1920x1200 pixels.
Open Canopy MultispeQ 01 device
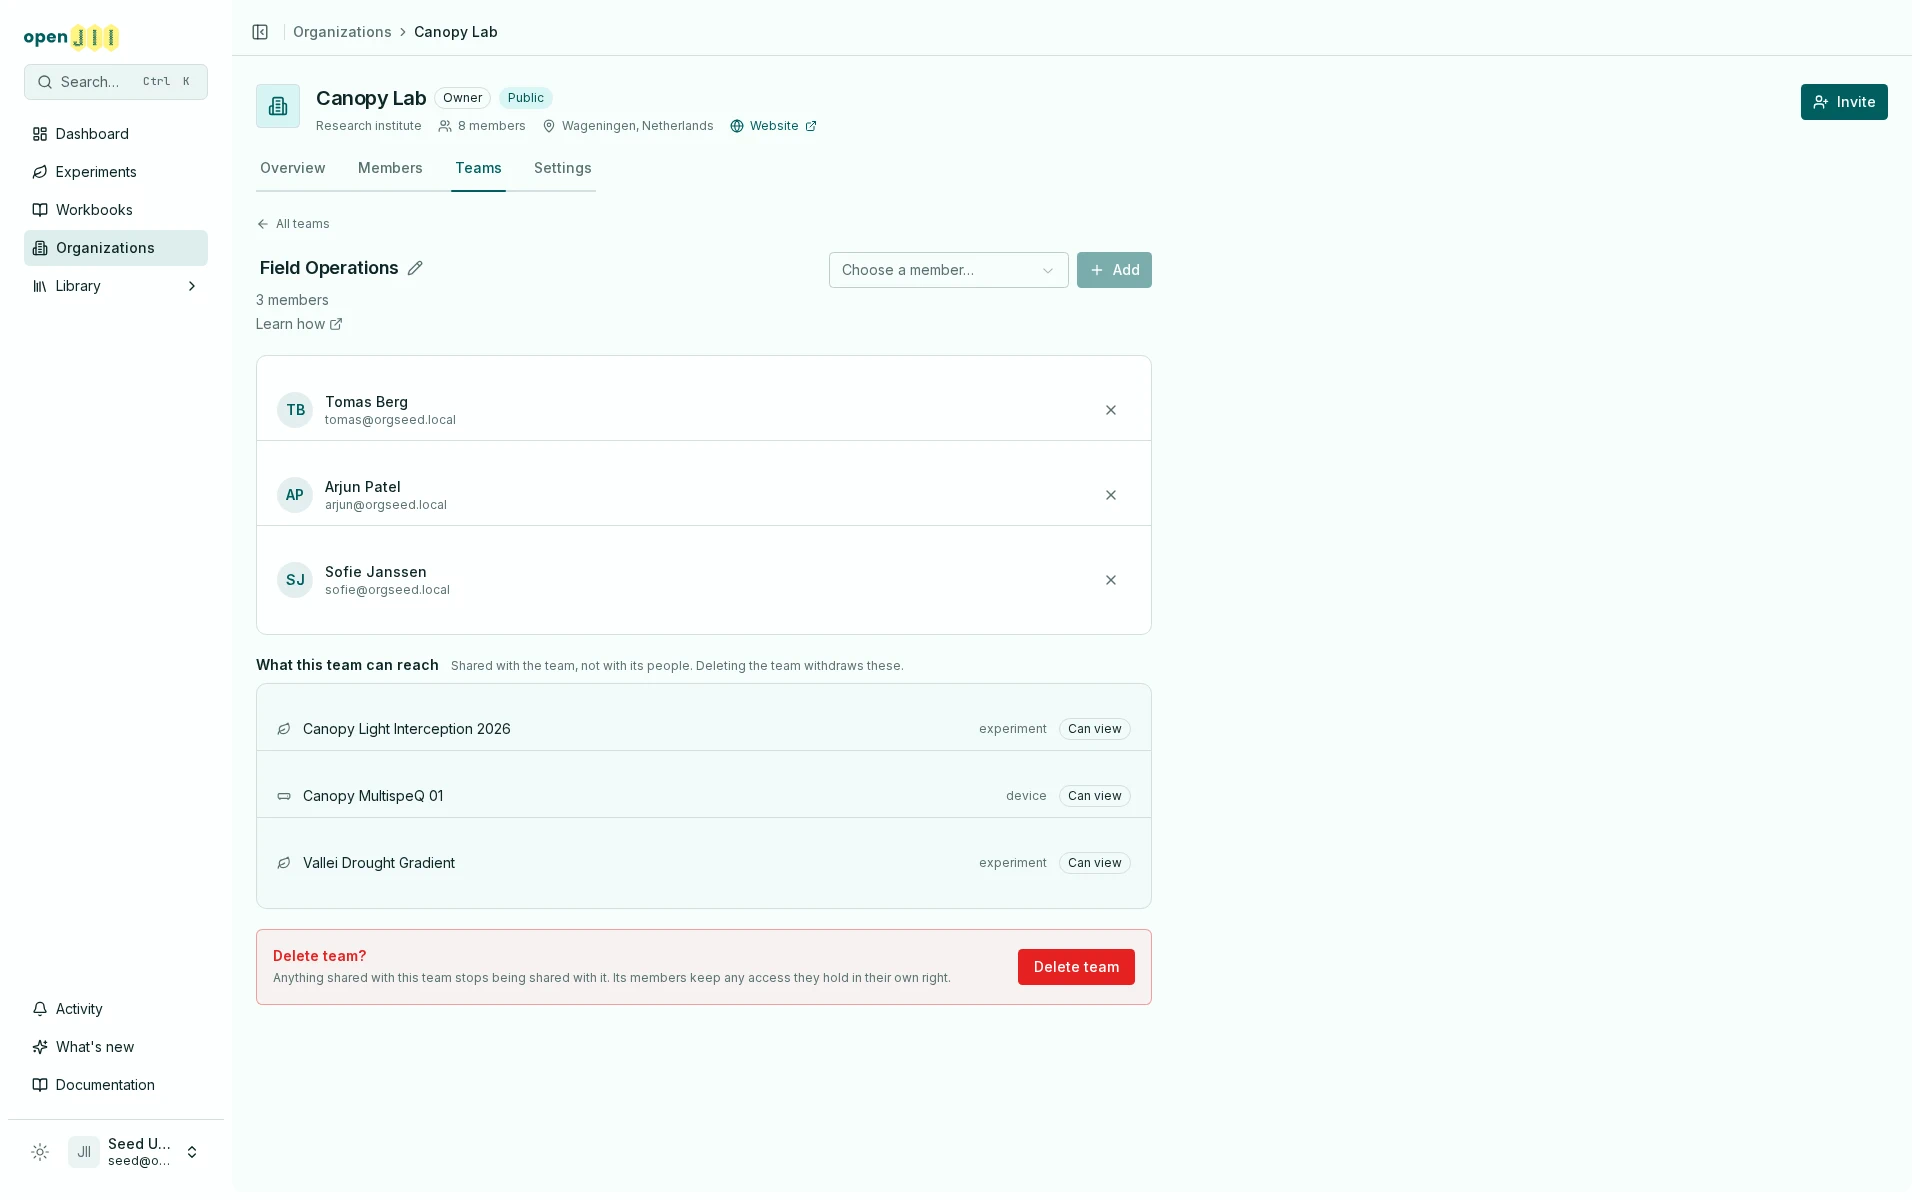[x=373, y=796]
